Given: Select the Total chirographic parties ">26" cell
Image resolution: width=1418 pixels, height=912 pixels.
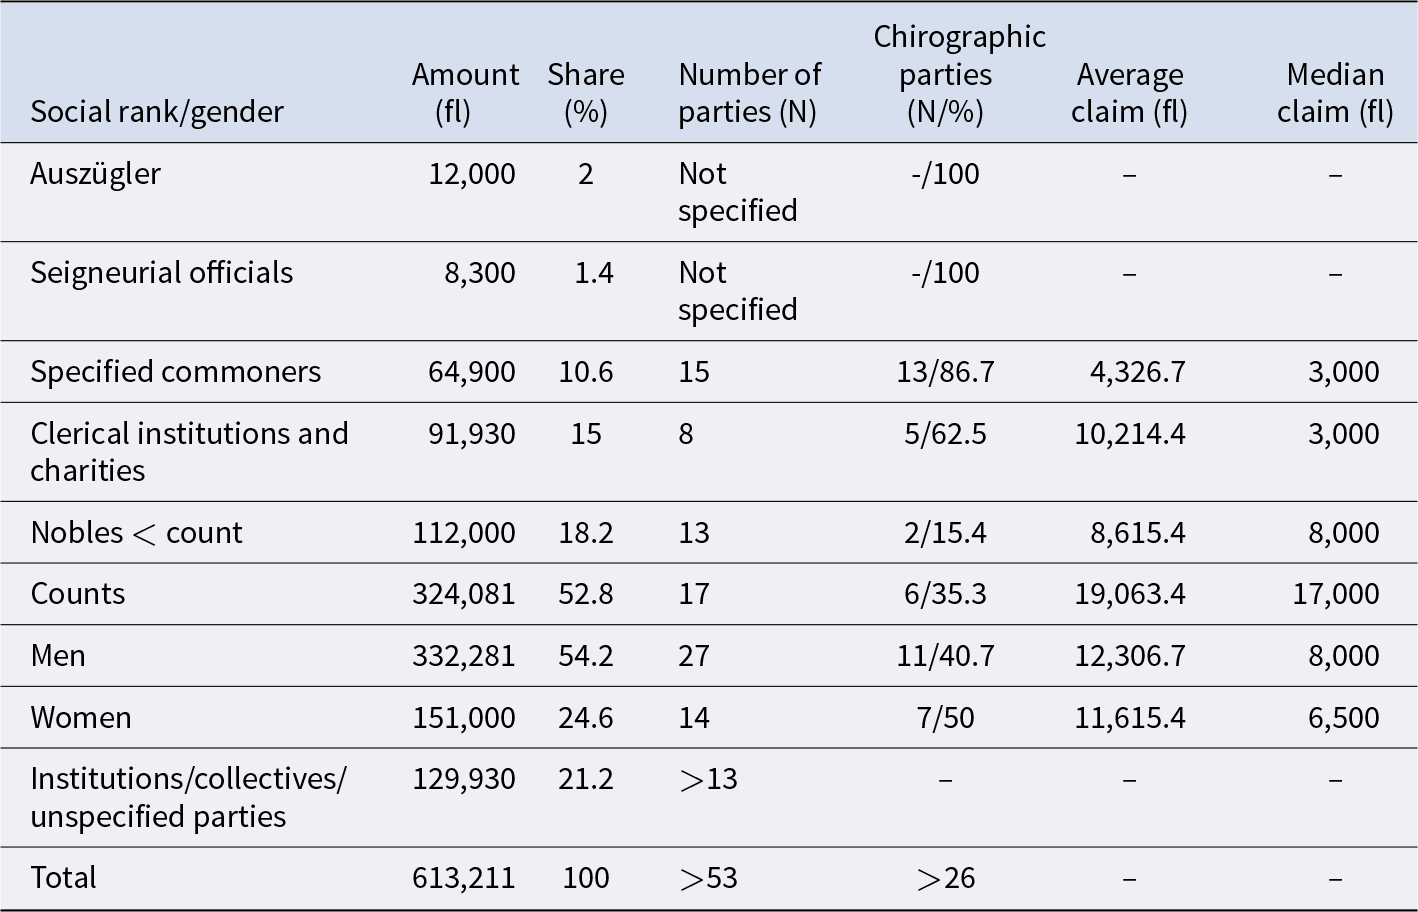Looking at the screenshot, I should pyautogui.click(x=945, y=878).
